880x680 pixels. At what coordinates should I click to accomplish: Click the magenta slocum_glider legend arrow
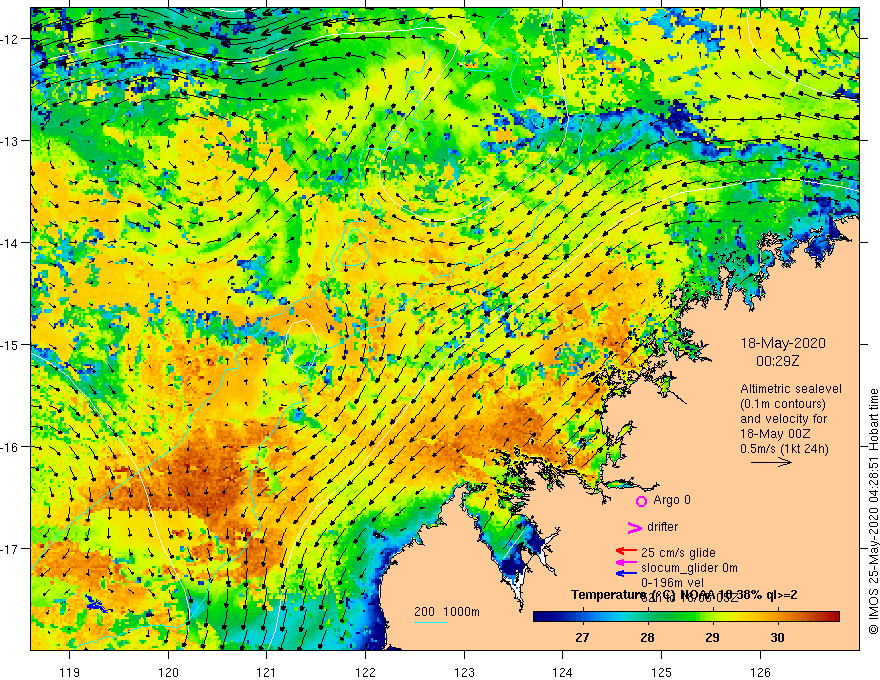coord(626,562)
